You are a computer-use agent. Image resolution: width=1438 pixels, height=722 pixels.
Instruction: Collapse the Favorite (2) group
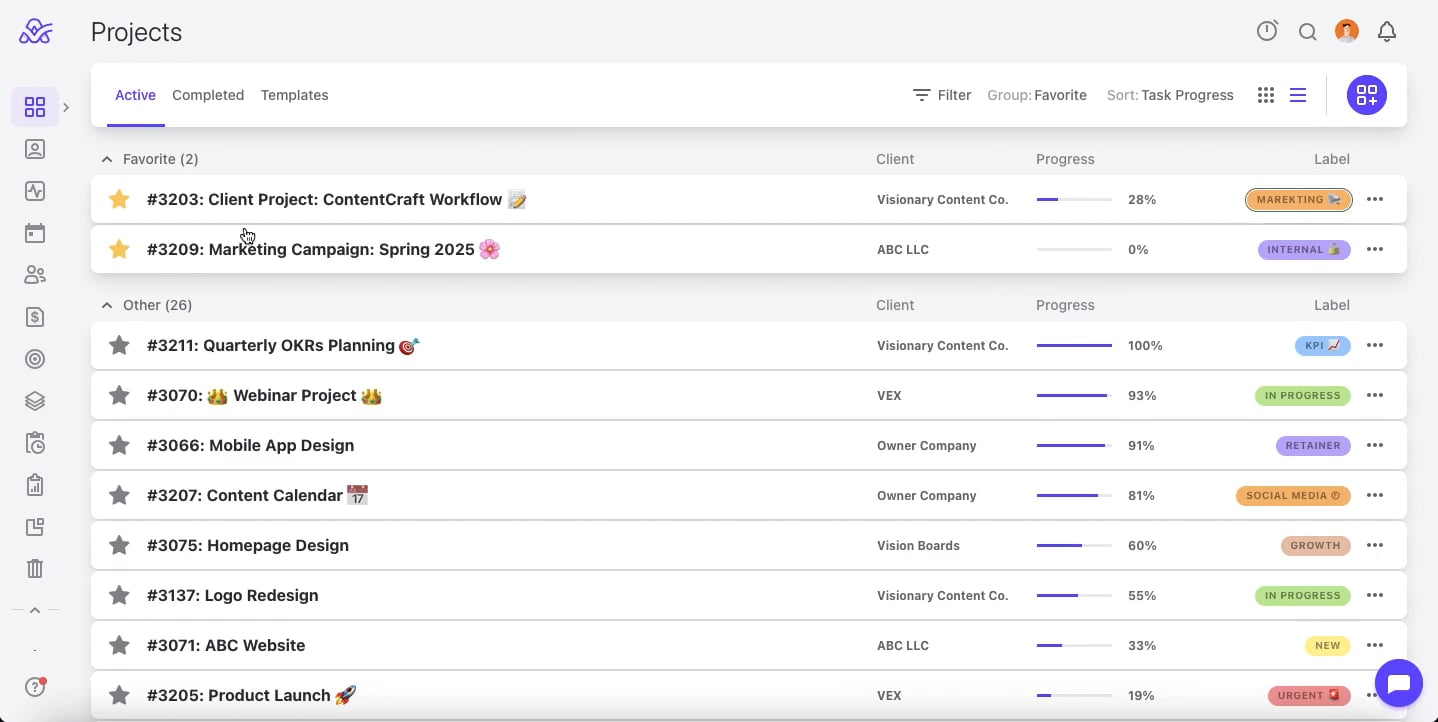click(107, 159)
